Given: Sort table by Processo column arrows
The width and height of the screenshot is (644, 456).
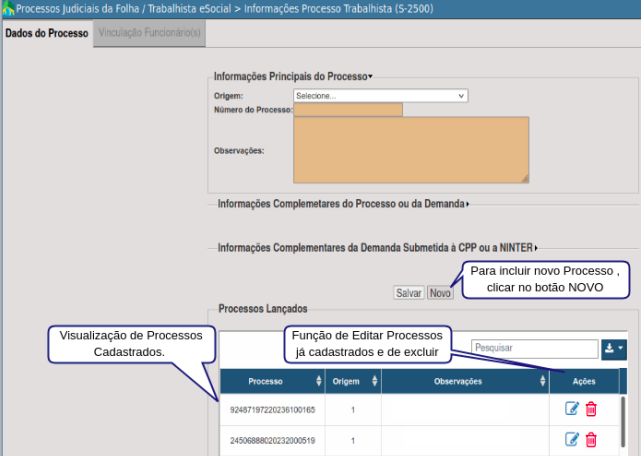Looking at the screenshot, I should tap(319, 381).
